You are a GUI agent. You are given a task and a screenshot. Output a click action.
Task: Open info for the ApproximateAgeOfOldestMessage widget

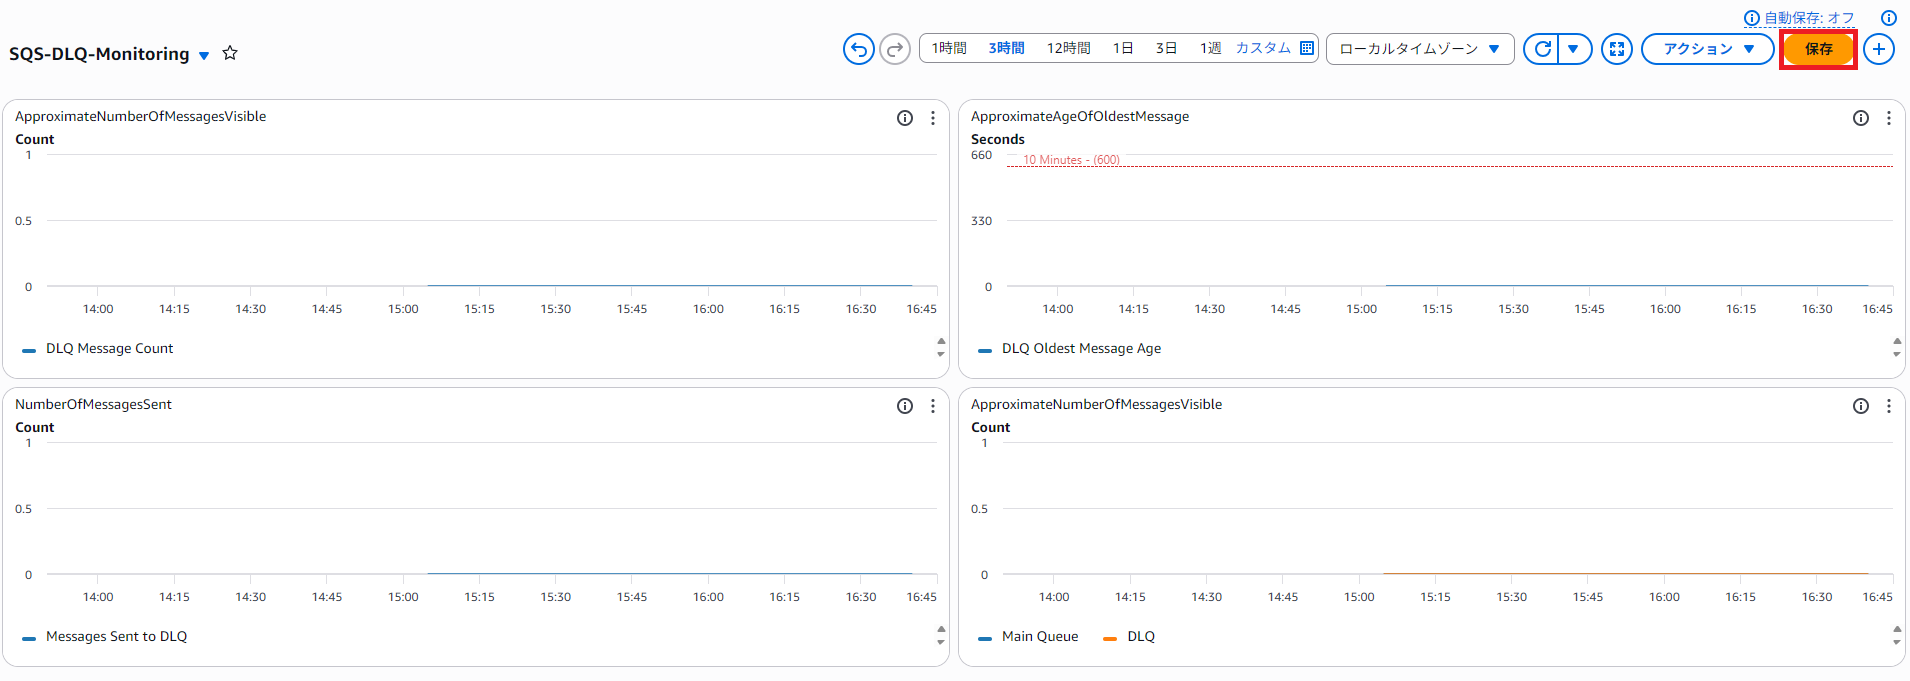(1860, 118)
